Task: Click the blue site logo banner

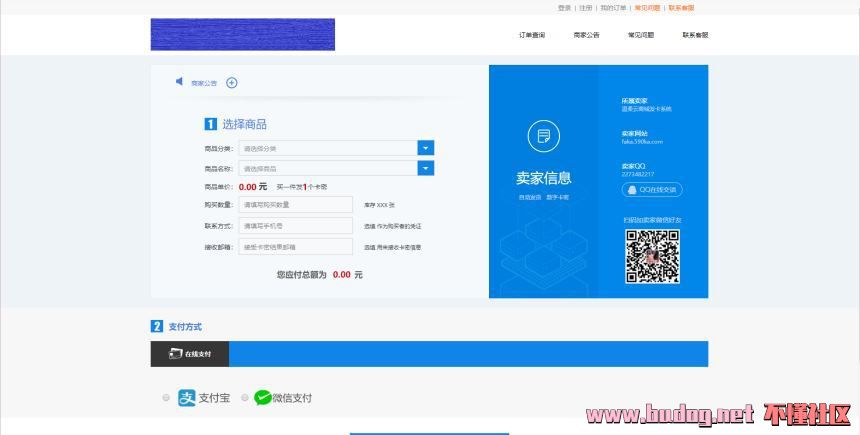Action: click(242, 34)
